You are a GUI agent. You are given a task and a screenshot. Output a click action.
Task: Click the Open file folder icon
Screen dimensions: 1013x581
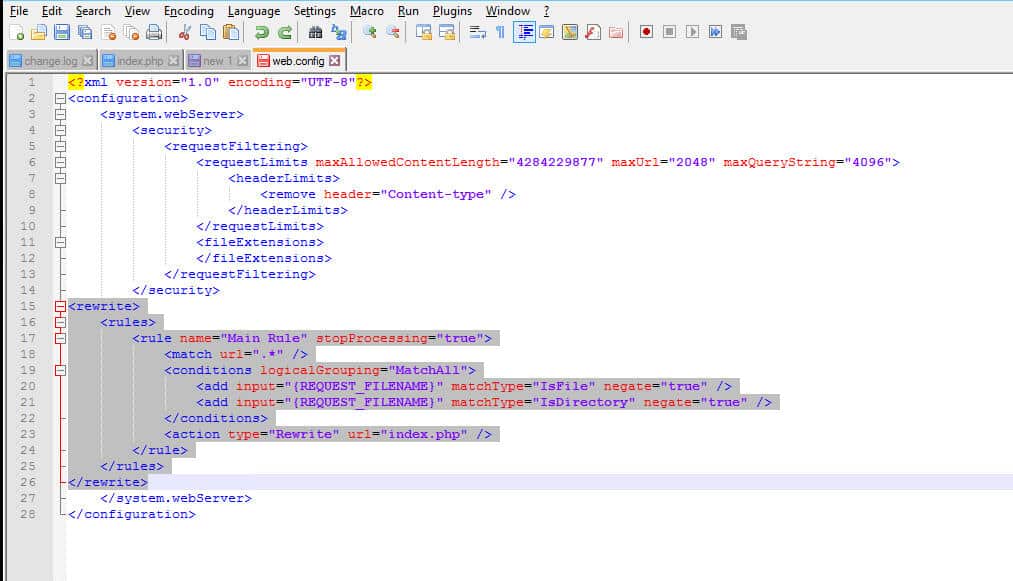[39, 32]
